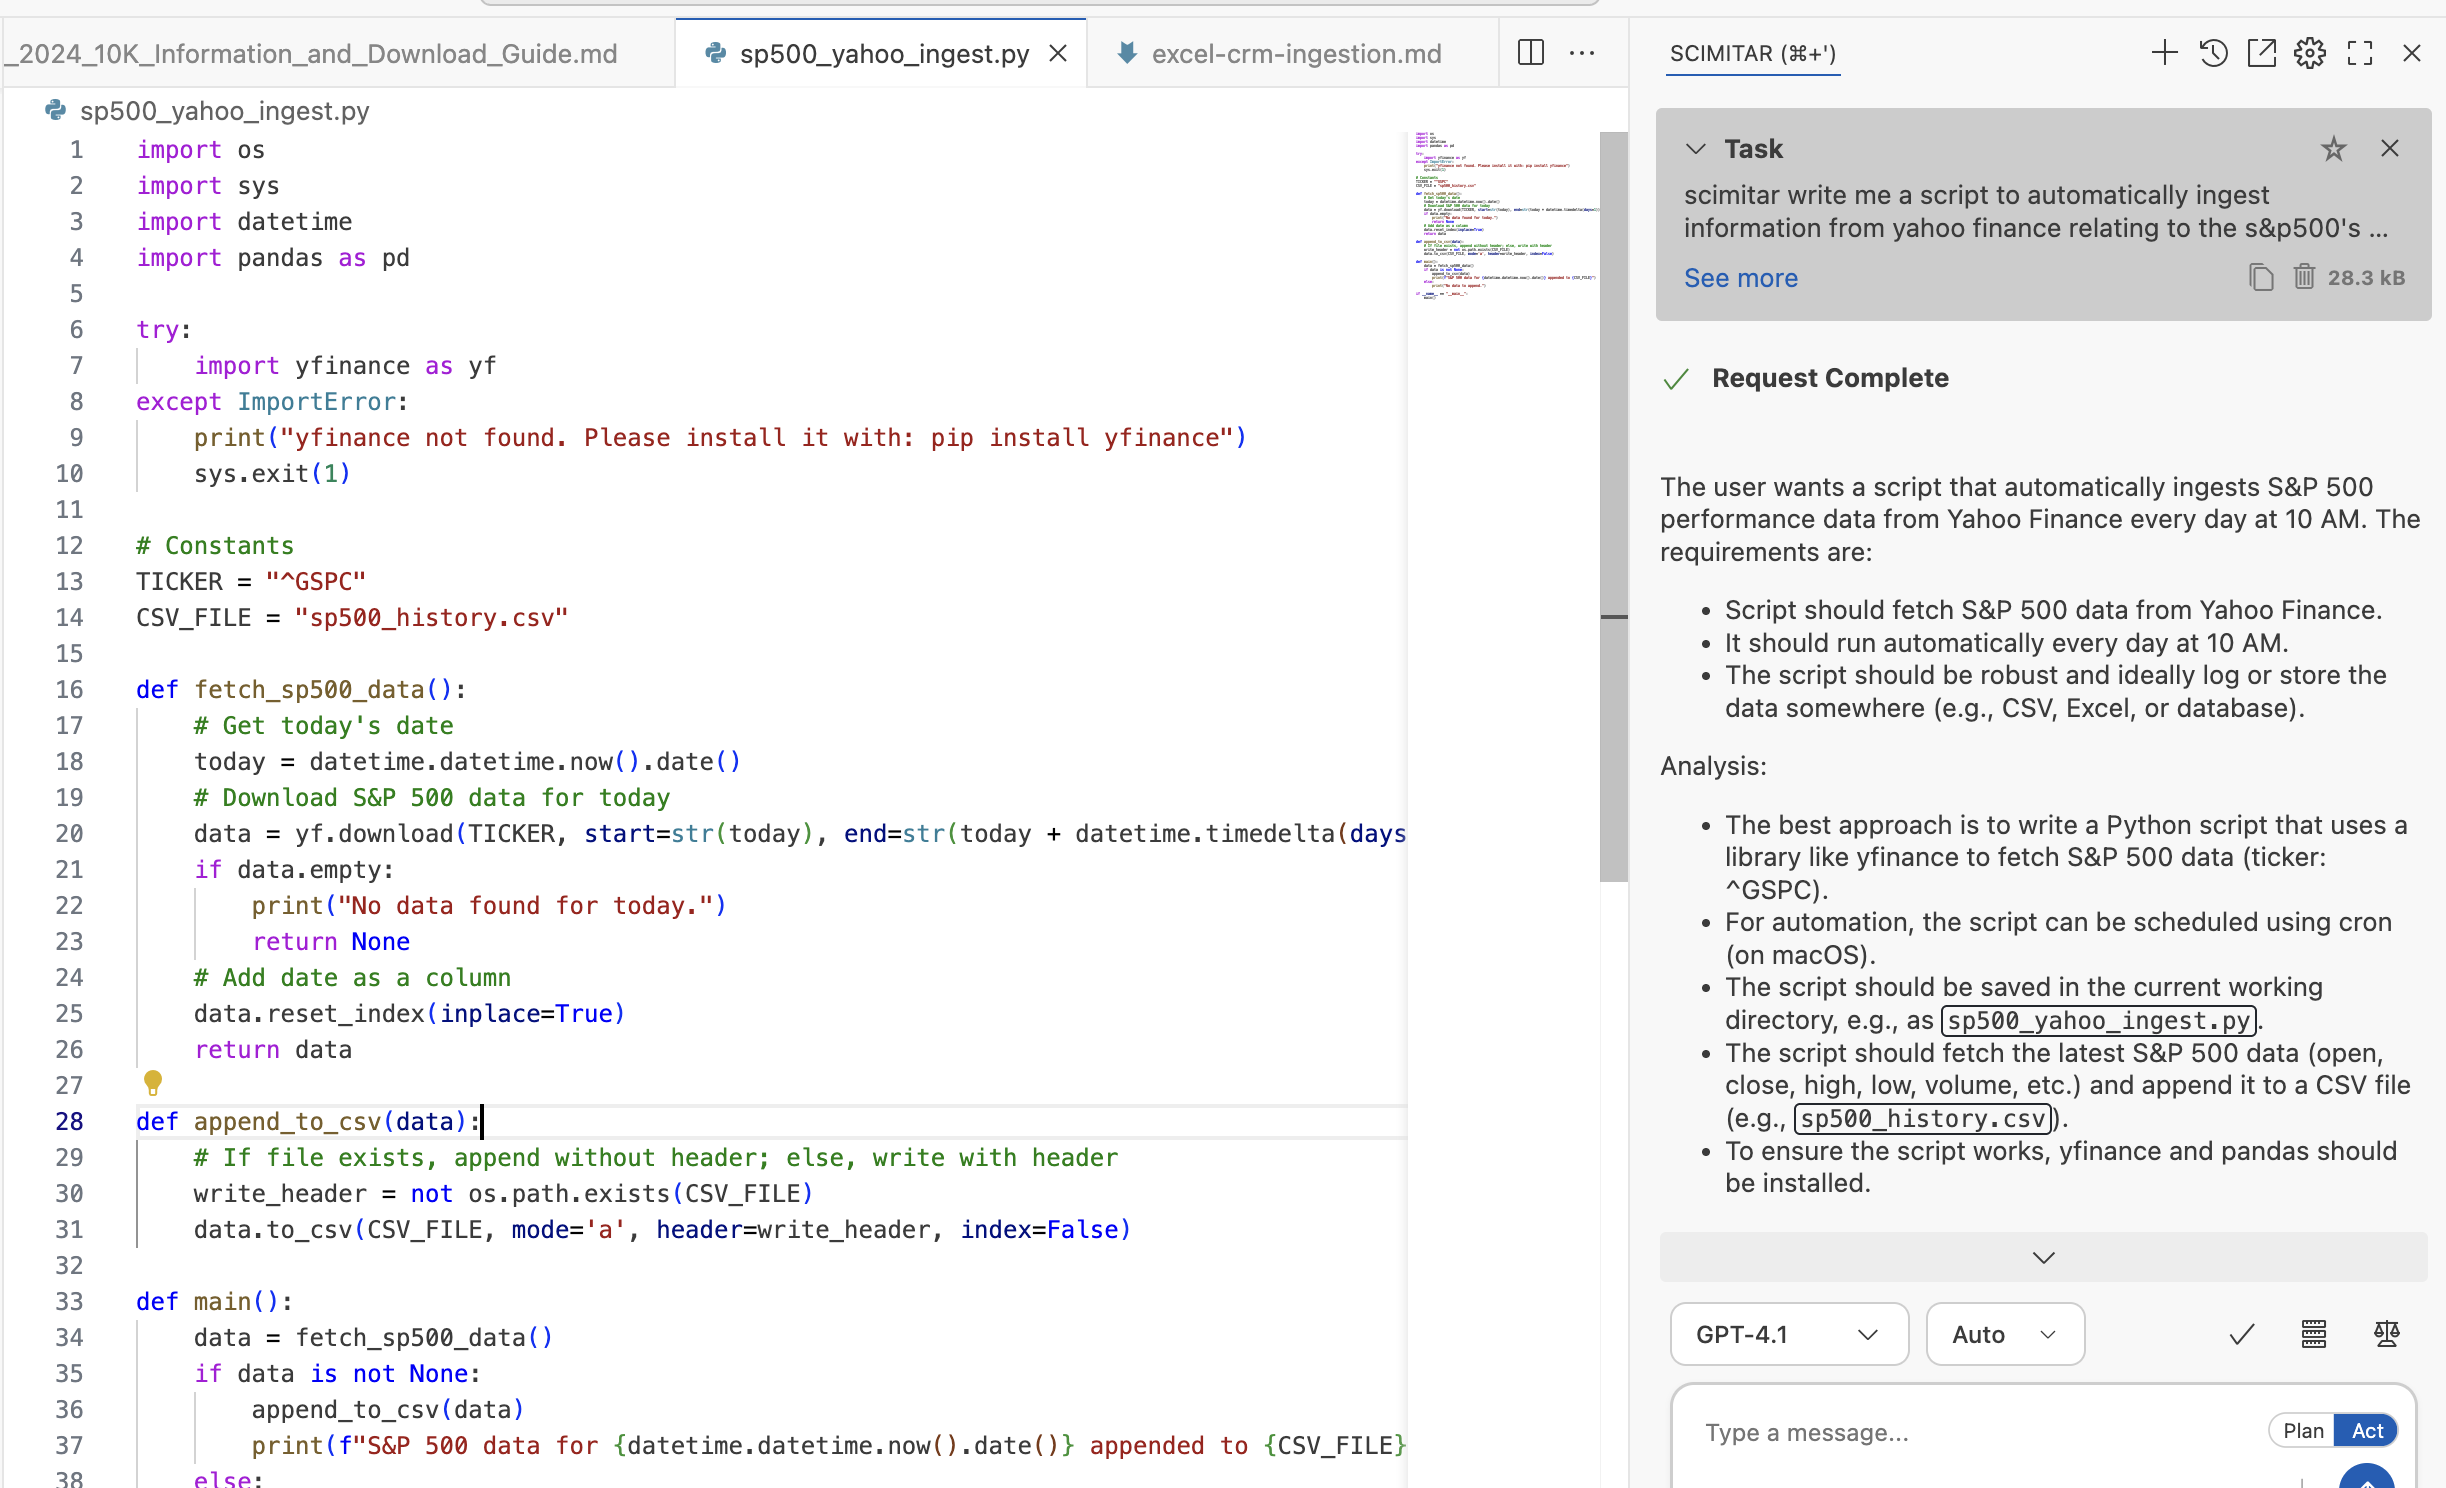The height and width of the screenshot is (1488, 2446).
Task: Click TICKER constant on line 13
Action: (180, 581)
